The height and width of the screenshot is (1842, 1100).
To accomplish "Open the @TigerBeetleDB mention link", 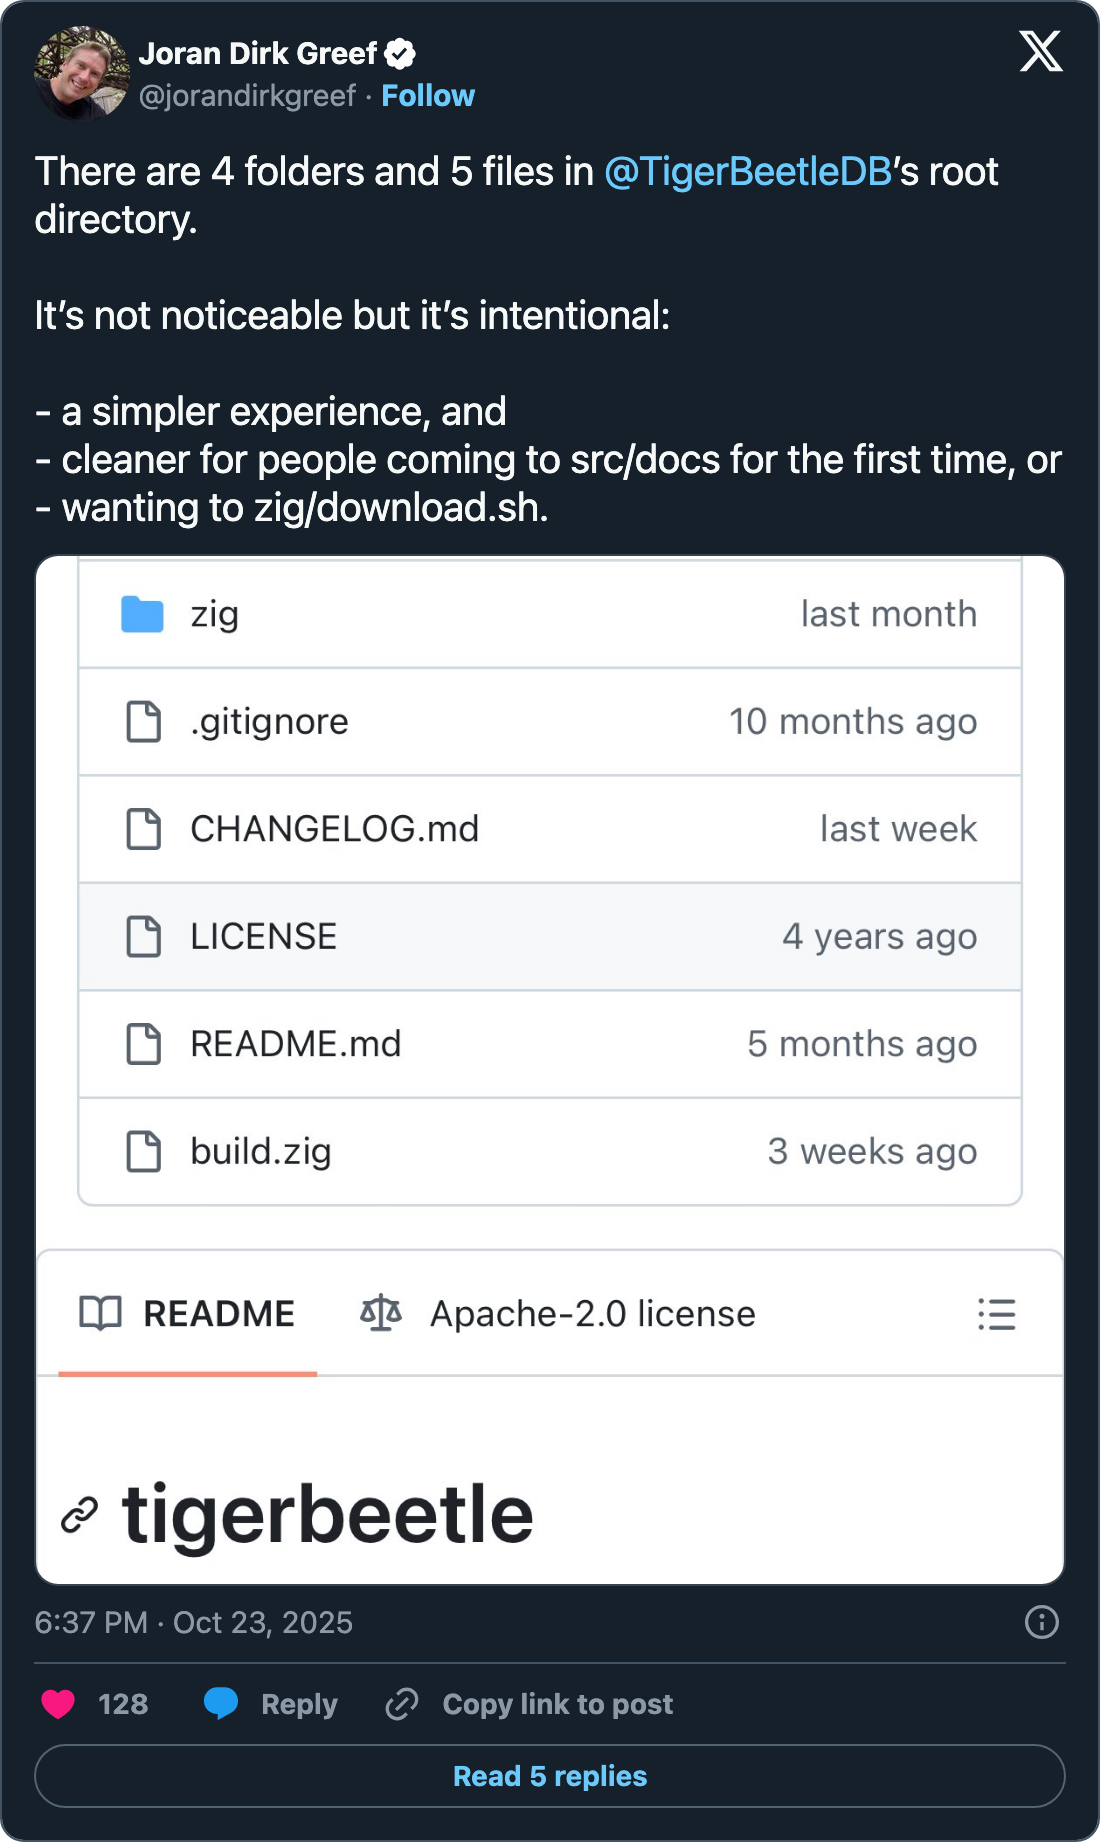I will click(747, 172).
